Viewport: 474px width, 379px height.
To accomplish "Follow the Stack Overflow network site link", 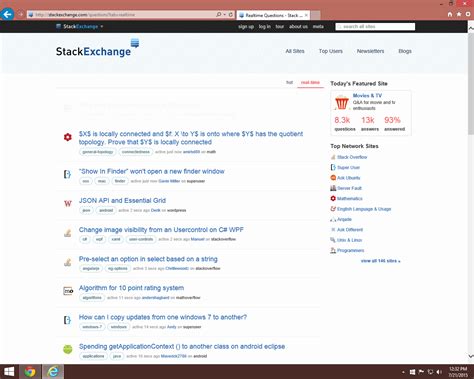I will coord(352,157).
